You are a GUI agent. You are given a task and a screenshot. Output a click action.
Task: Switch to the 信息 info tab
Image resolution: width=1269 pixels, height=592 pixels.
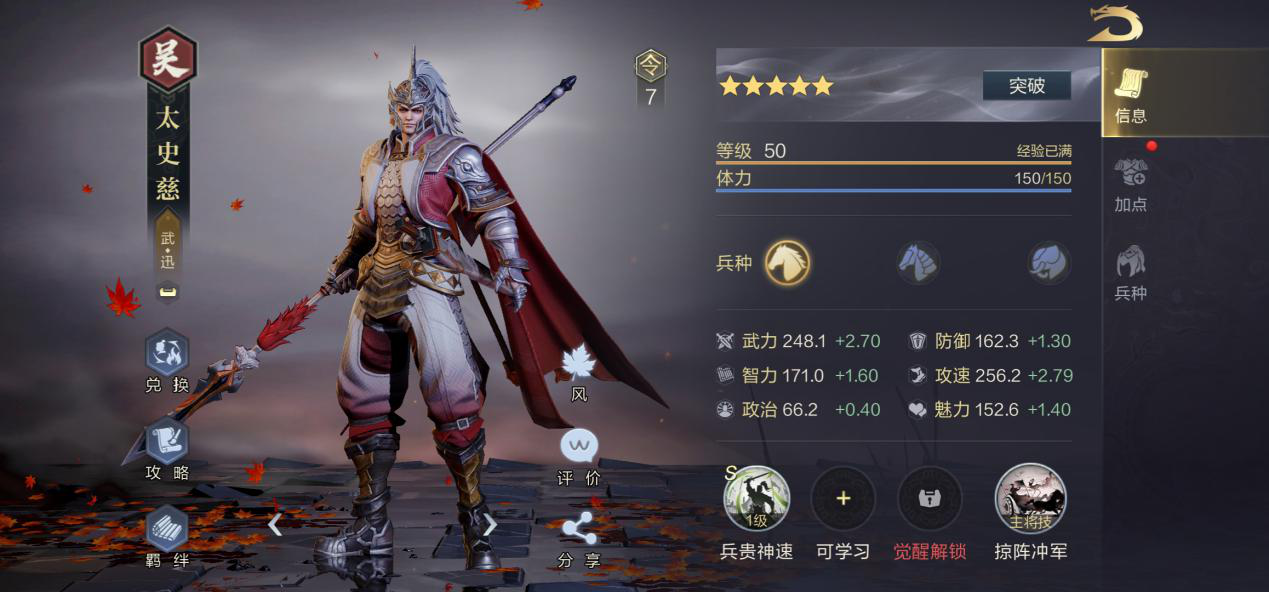1131,95
